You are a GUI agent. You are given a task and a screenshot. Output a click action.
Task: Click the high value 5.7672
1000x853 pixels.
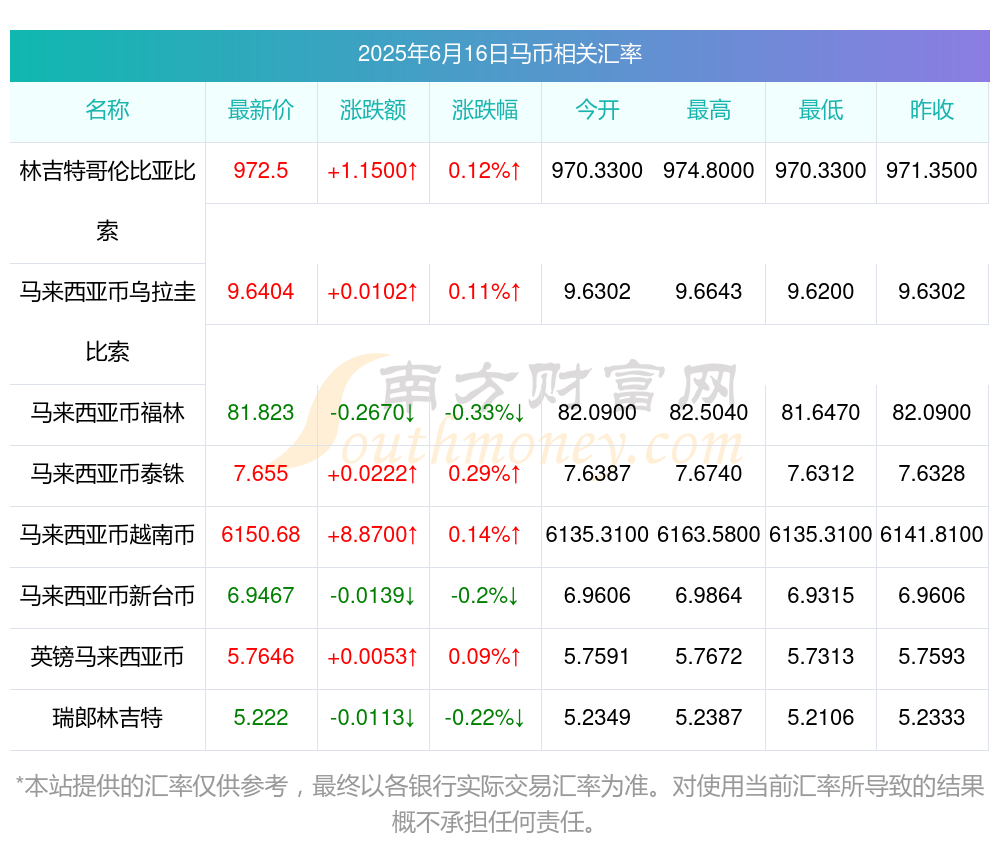(x=709, y=657)
